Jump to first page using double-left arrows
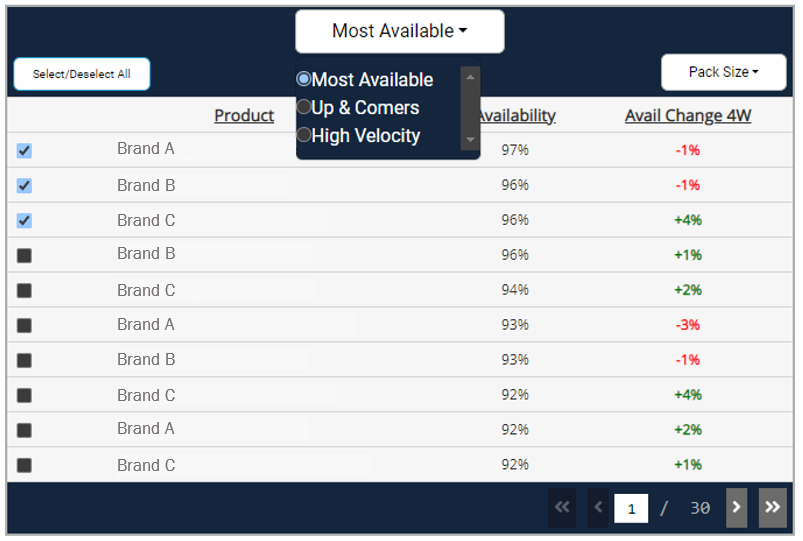Screen dimensions: 803x541 [562, 508]
